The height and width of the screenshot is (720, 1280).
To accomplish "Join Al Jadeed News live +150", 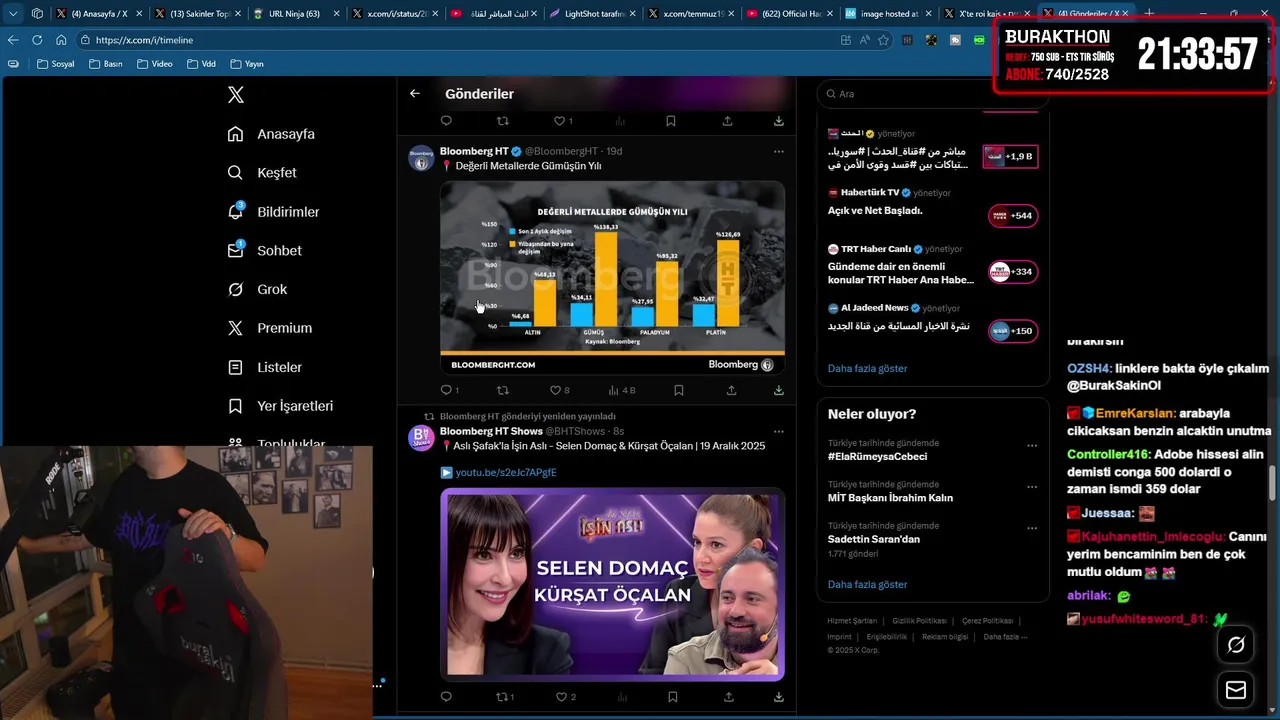I will coord(1013,331).
